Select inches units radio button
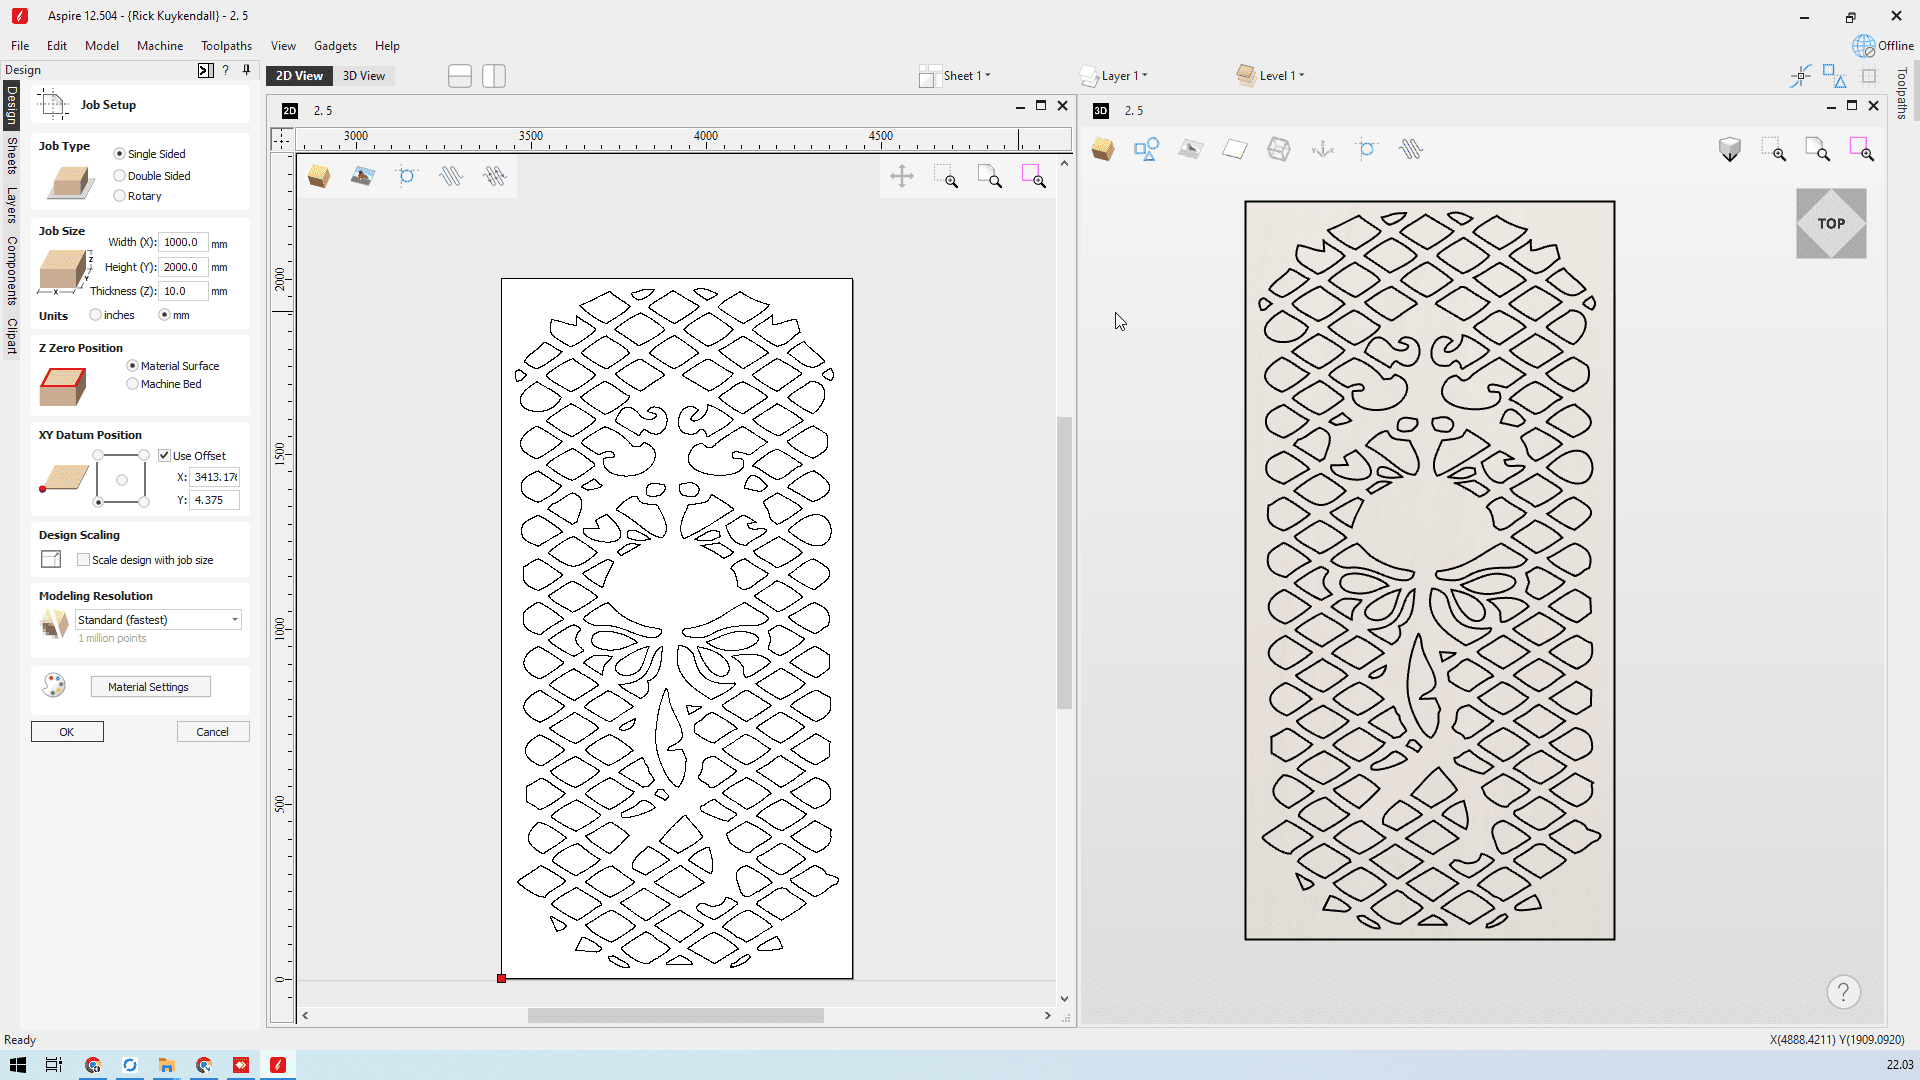The height and width of the screenshot is (1080, 1920). 96,315
